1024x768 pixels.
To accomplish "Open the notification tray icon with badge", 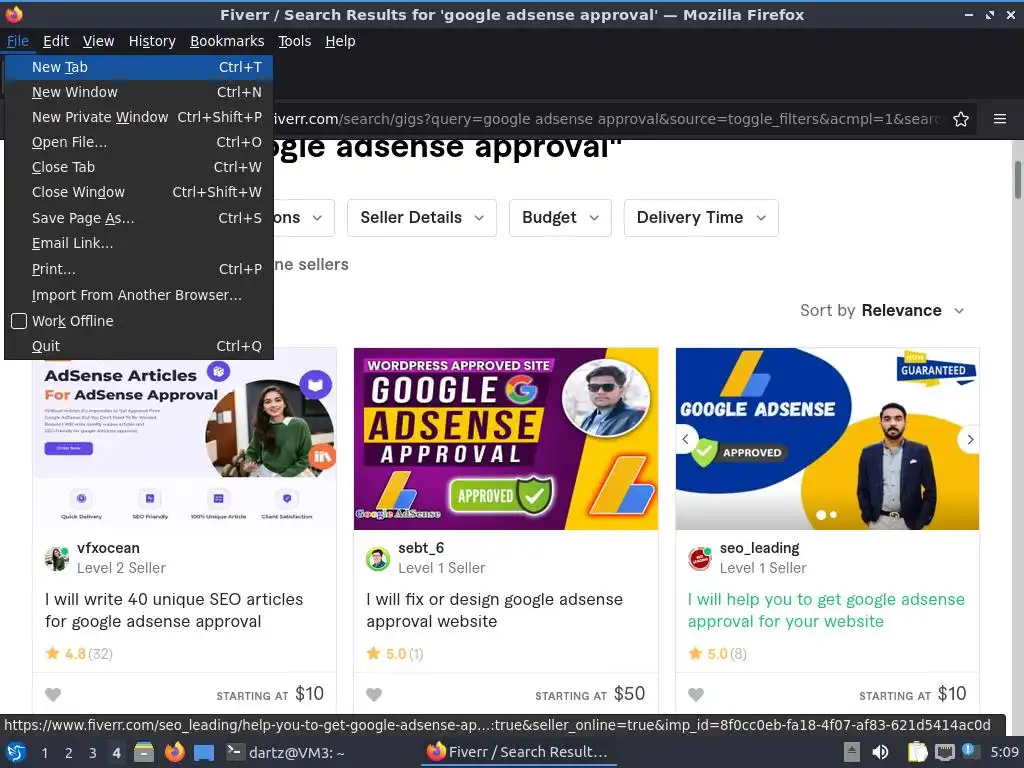I will click(968, 751).
